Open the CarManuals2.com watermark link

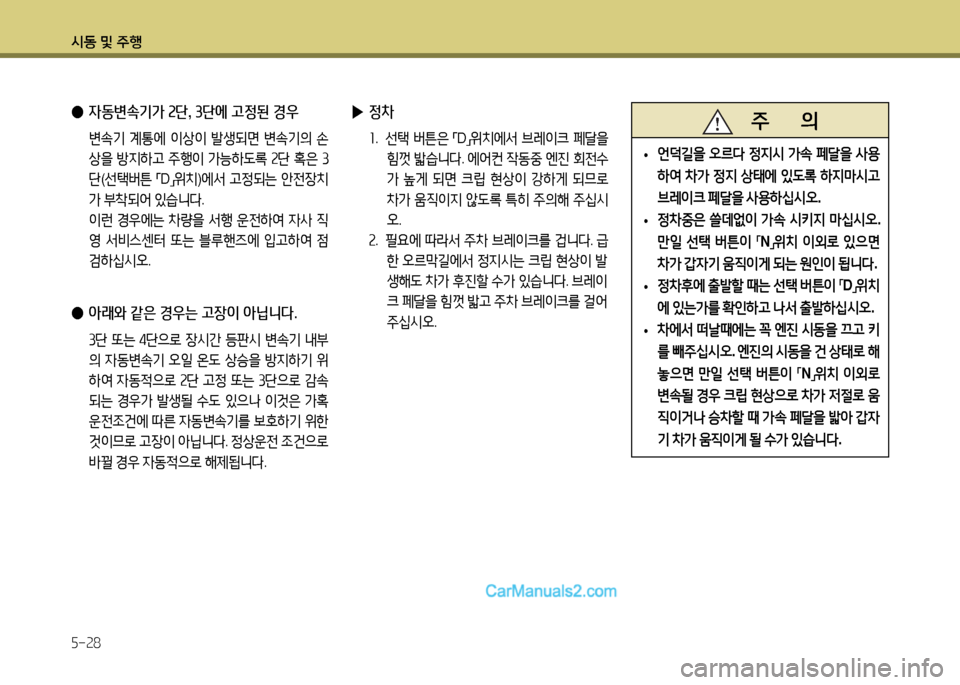coord(550,590)
